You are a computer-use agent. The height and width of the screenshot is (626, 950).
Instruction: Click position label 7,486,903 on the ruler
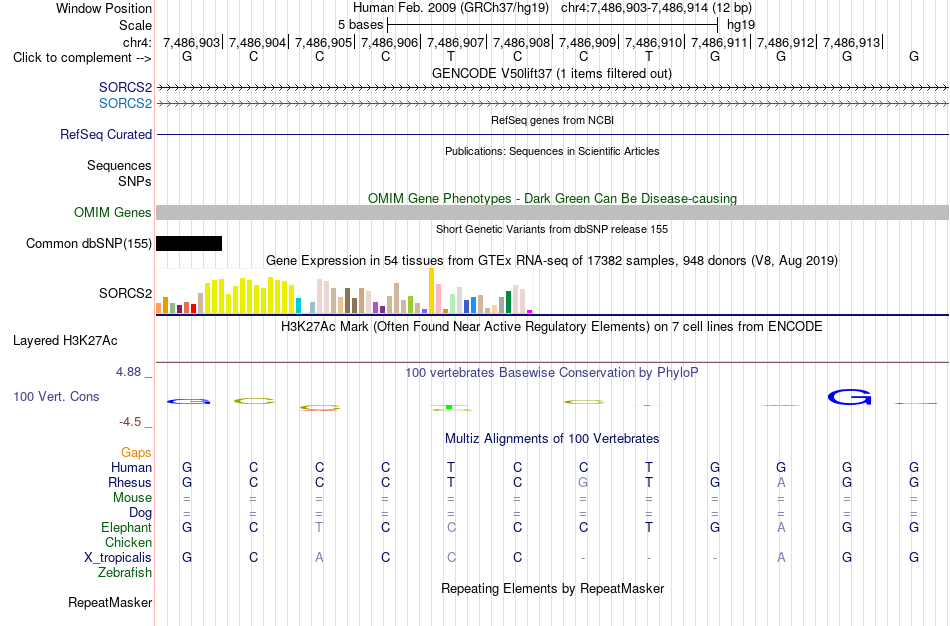(191, 42)
